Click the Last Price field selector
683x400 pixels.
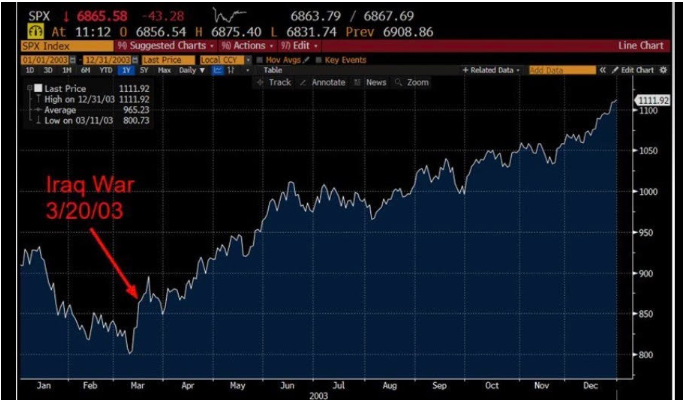pos(169,60)
